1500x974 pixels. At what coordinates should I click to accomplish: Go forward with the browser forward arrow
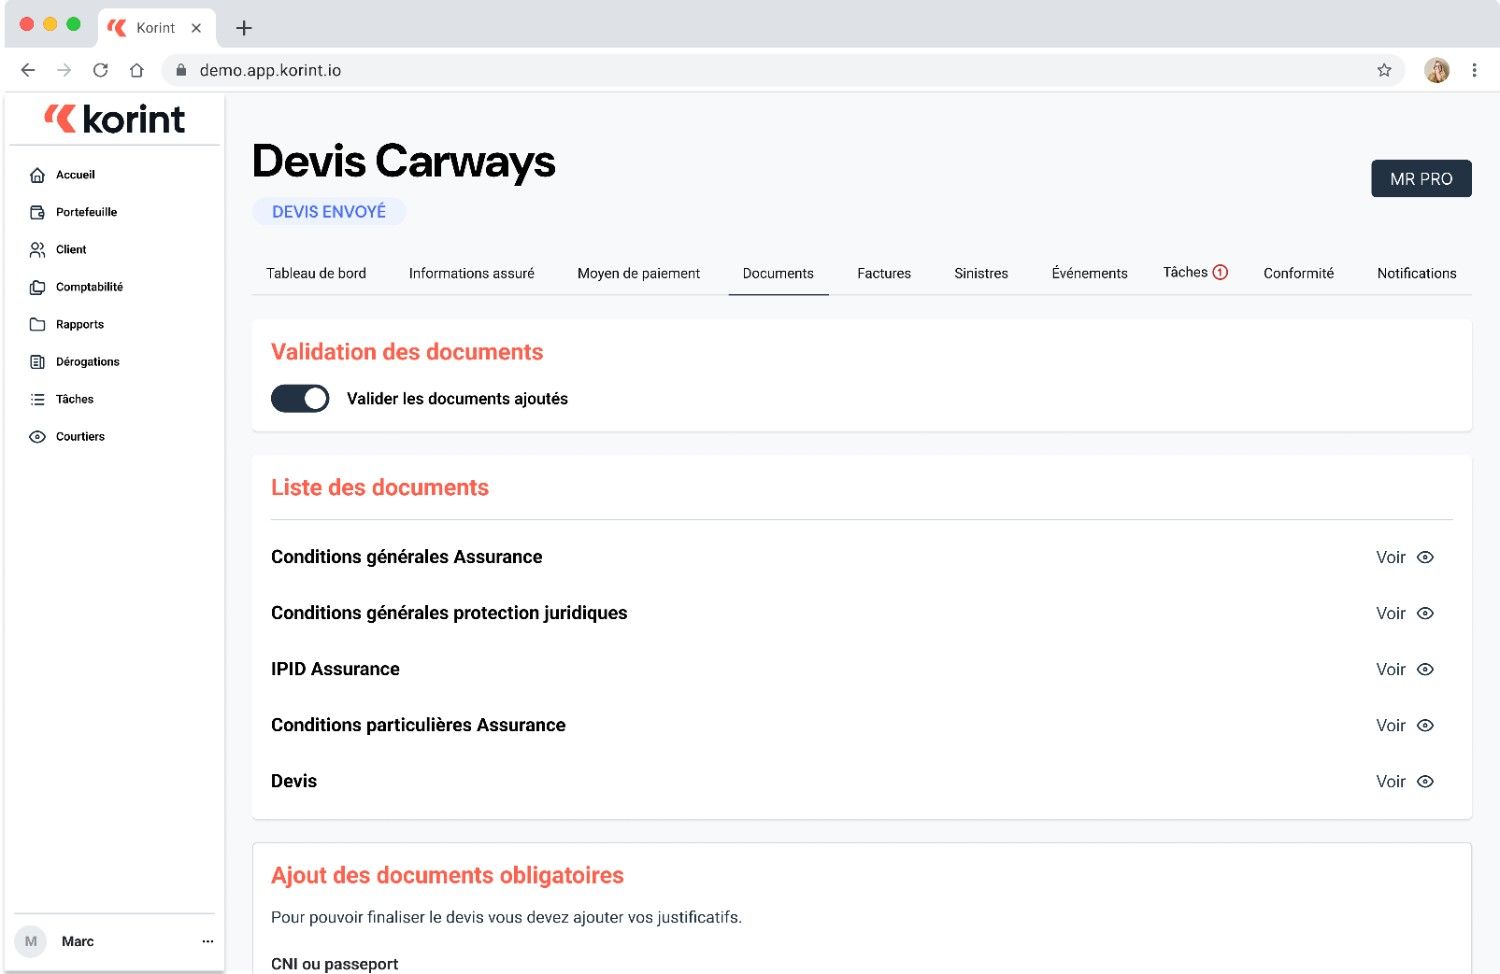(x=64, y=70)
